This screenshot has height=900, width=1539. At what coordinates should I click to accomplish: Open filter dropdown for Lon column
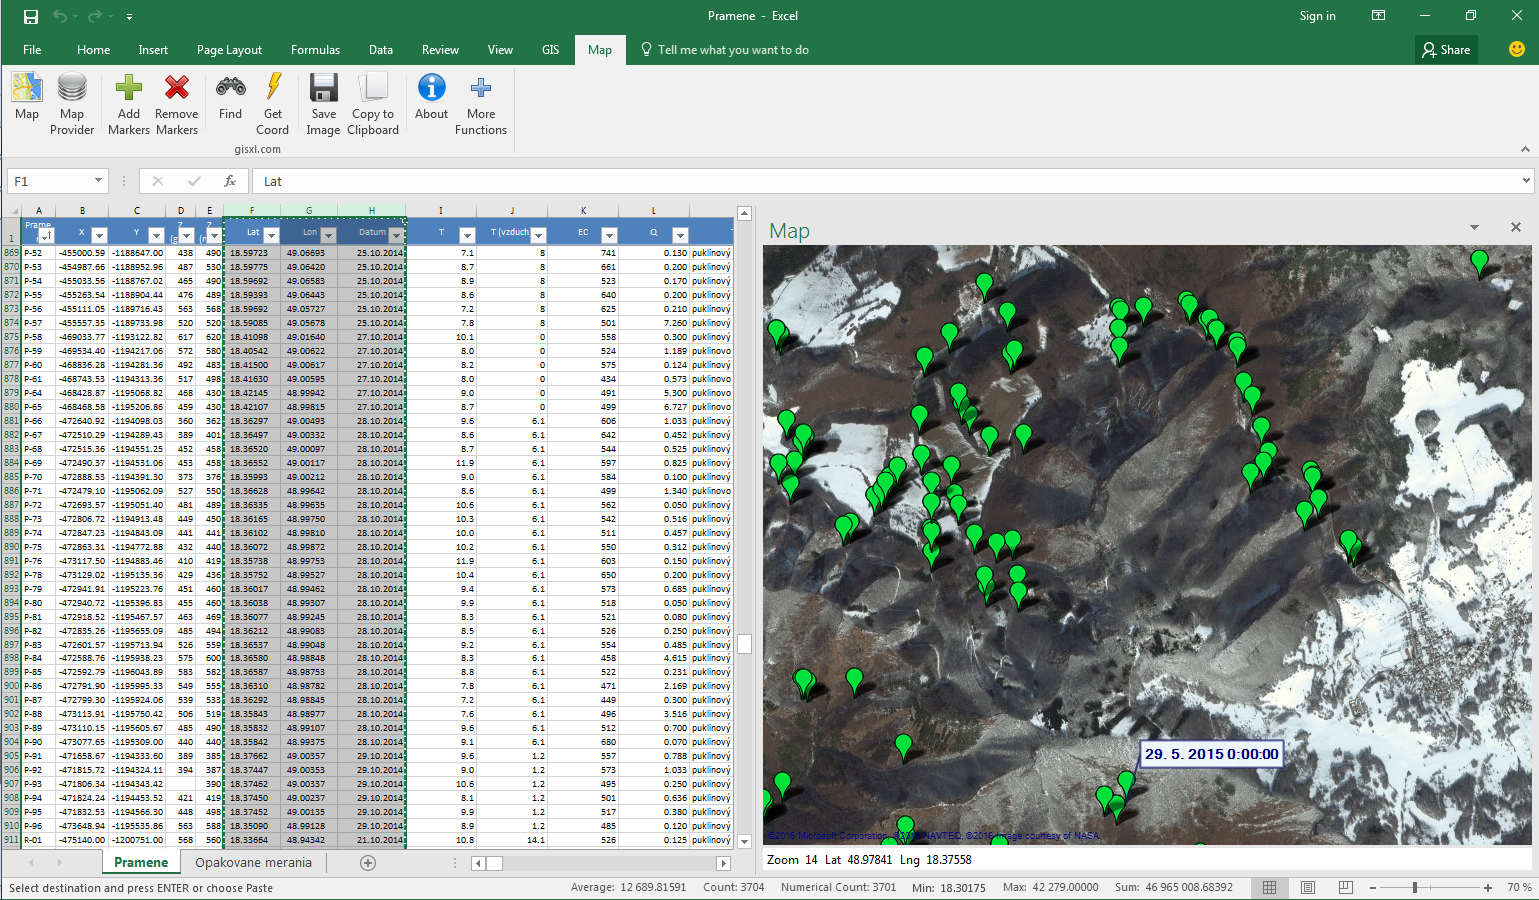coord(328,235)
